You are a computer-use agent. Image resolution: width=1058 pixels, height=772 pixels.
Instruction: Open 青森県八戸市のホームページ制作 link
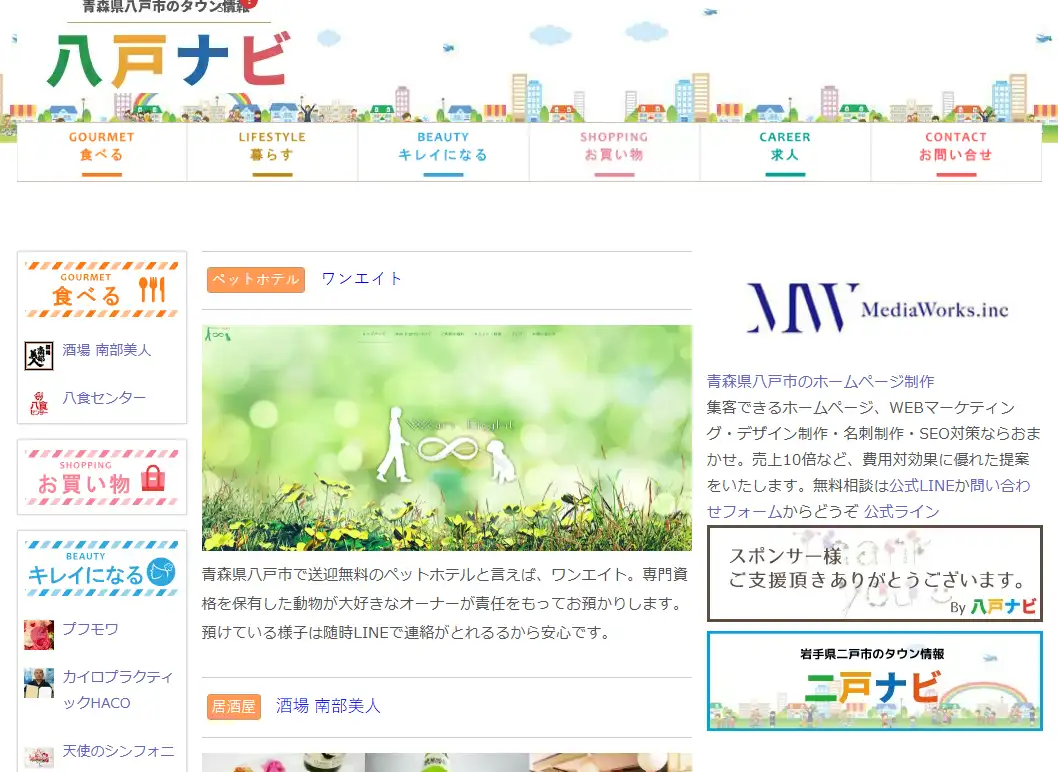(820, 381)
